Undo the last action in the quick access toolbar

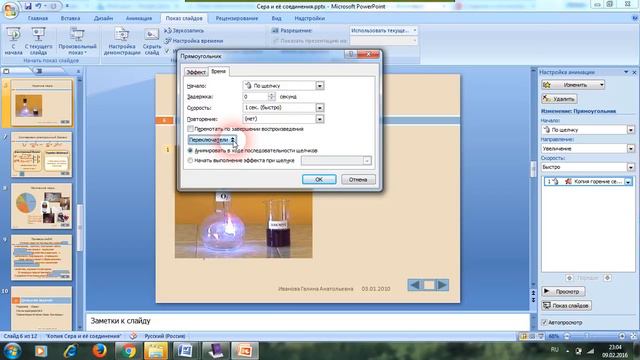point(38,6)
